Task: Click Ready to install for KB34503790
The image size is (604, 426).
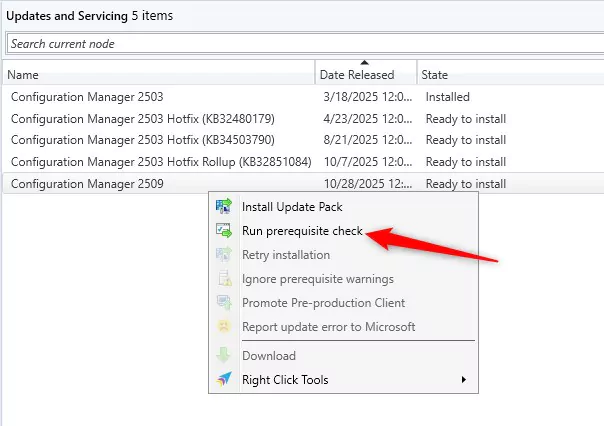Action: point(466,140)
